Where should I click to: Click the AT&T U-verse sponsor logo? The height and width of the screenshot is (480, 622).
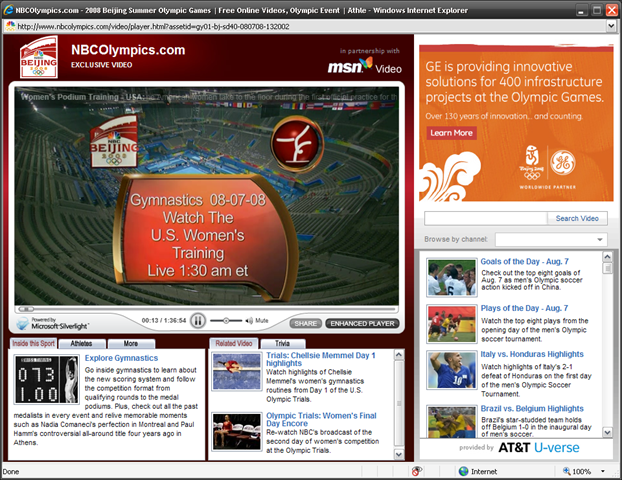point(538,447)
